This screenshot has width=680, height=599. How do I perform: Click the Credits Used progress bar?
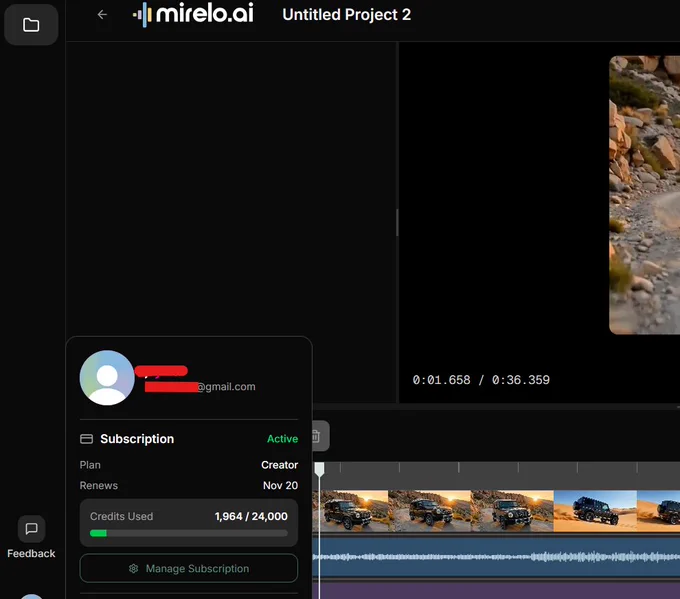click(189, 534)
